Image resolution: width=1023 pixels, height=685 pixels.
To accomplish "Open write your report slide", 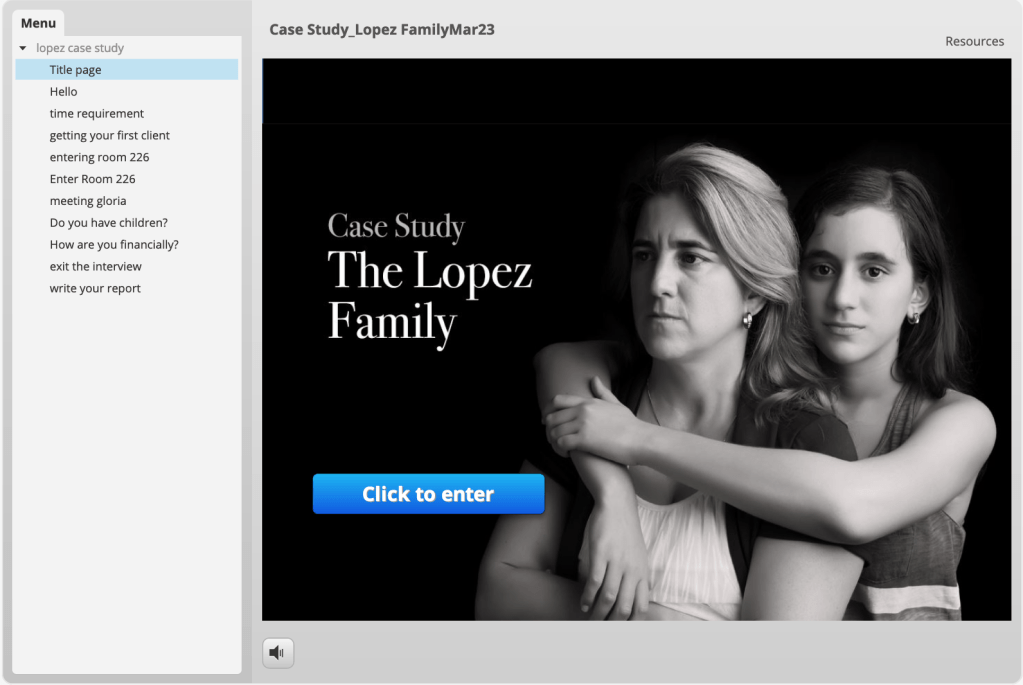I will pos(95,289).
